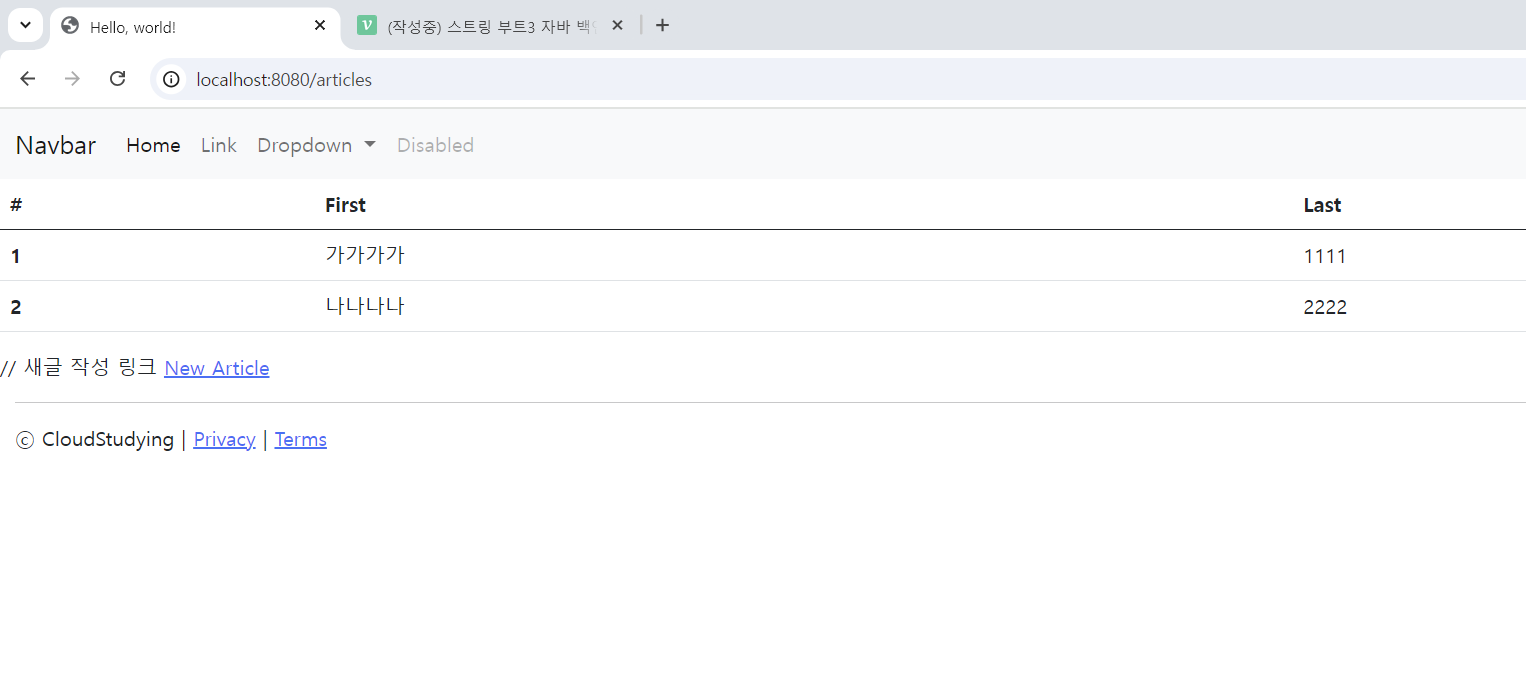Click the globe favicon of Hello, world! tab
The image size is (1526, 692).
coord(70,26)
